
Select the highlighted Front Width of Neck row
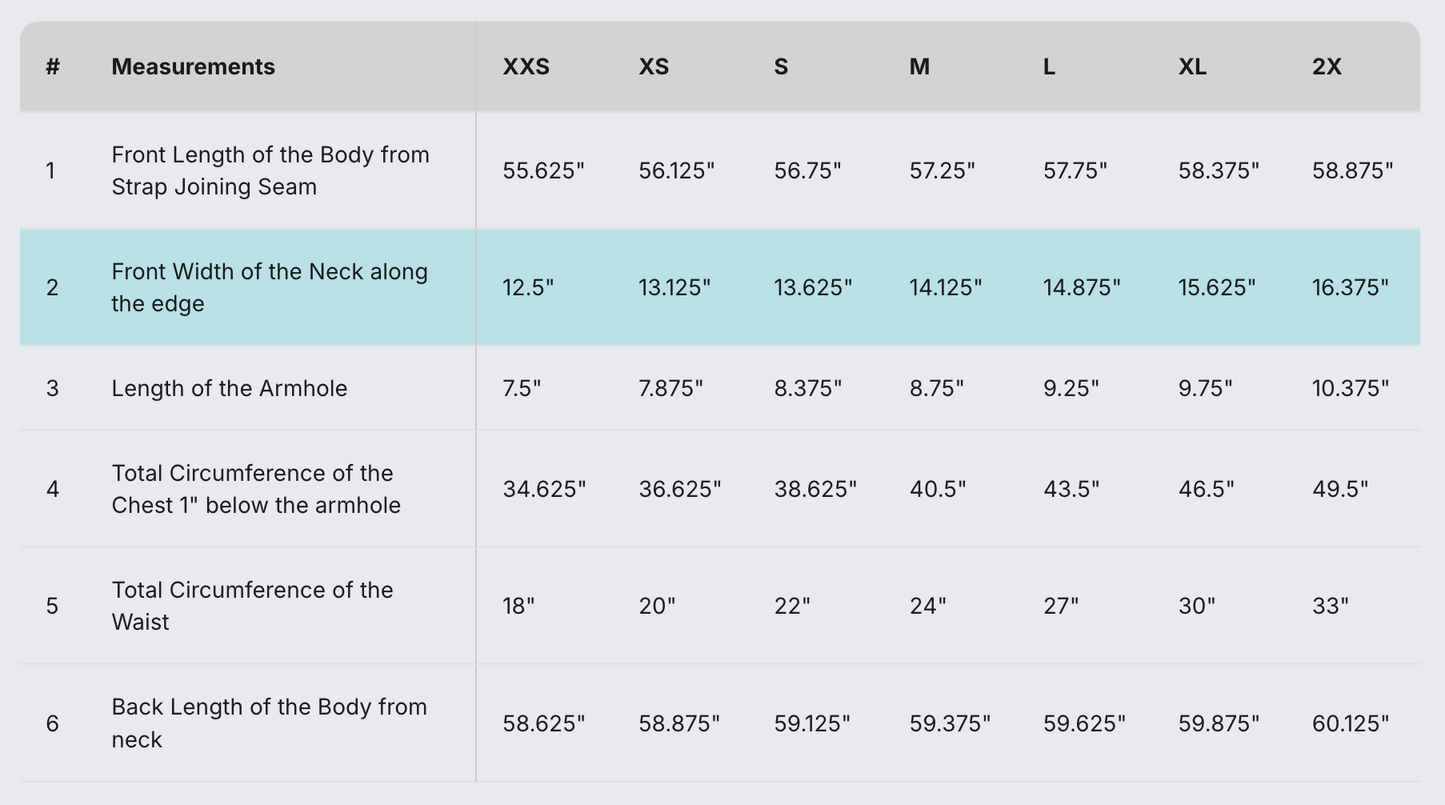[x=269, y=288]
